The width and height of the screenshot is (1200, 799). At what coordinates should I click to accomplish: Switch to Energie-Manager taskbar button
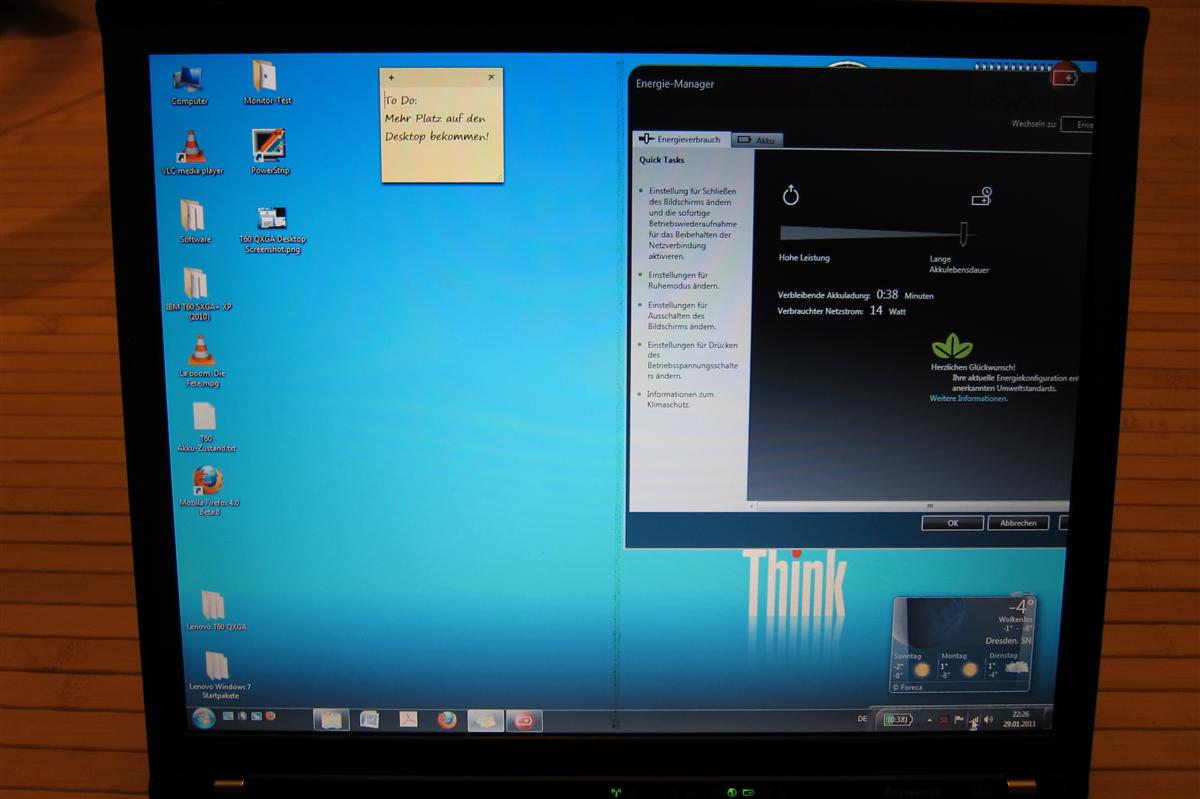pyautogui.click(x=524, y=719)
